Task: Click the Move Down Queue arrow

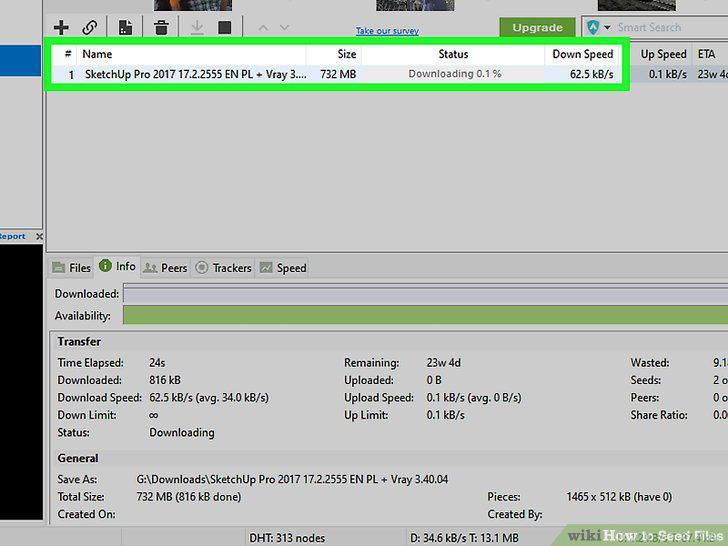Action: [285, 28]
